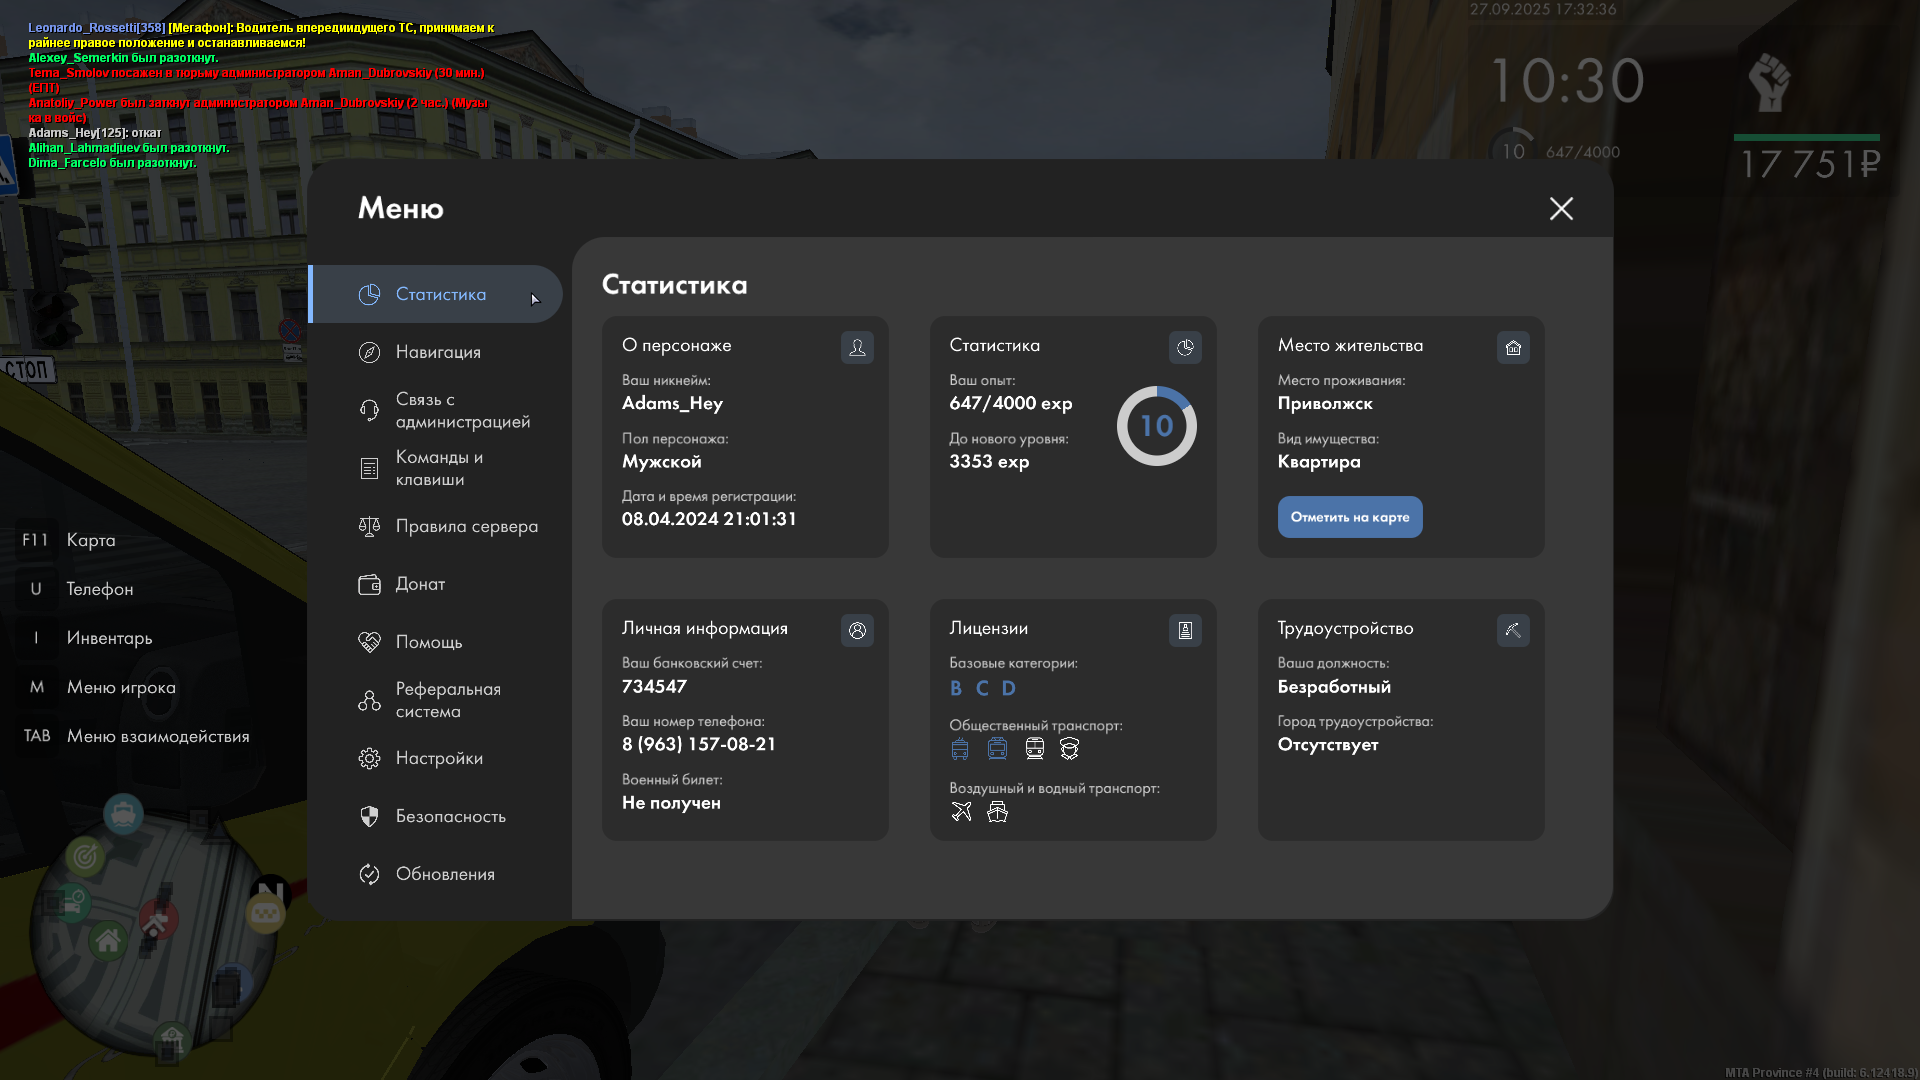Click the pickaxe icon in Трудоустройство card

pos(1513,630)
